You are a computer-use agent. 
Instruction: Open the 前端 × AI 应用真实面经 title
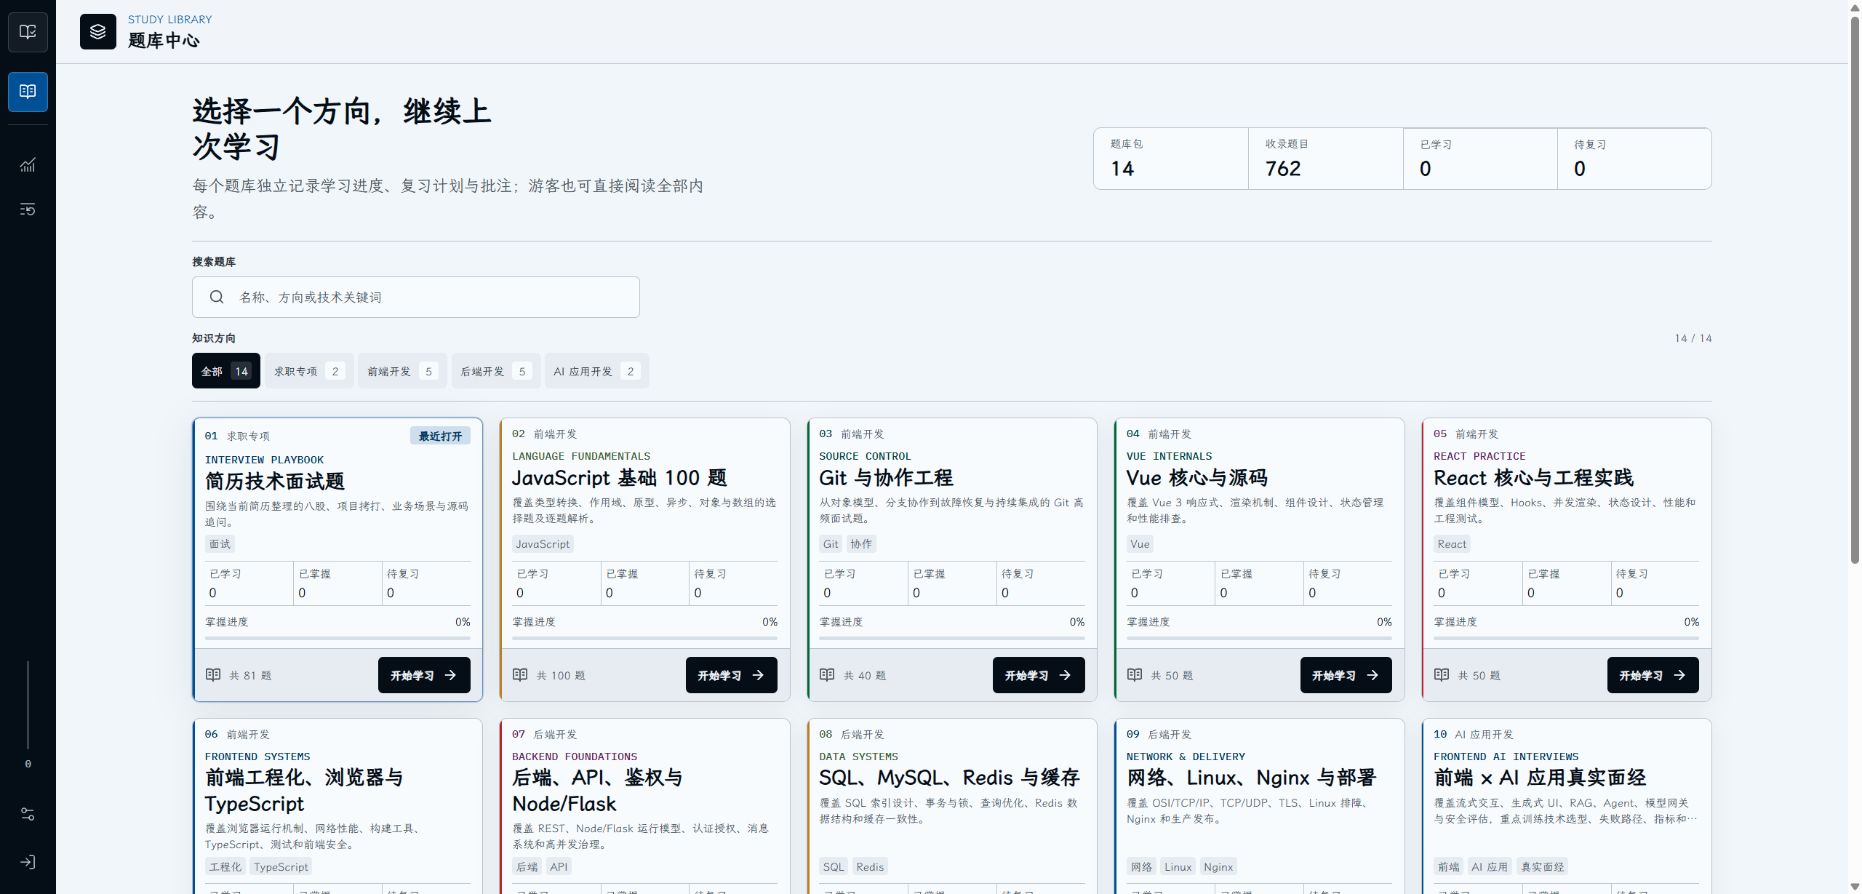[1539, 777]
